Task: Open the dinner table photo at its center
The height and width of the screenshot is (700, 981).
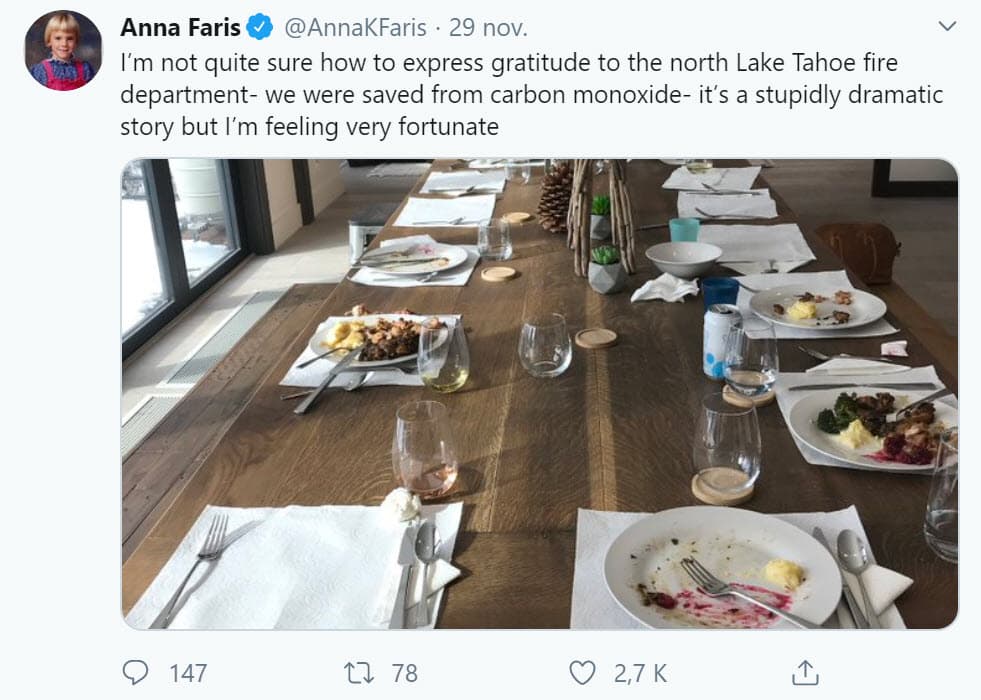Action: (540, 394)
